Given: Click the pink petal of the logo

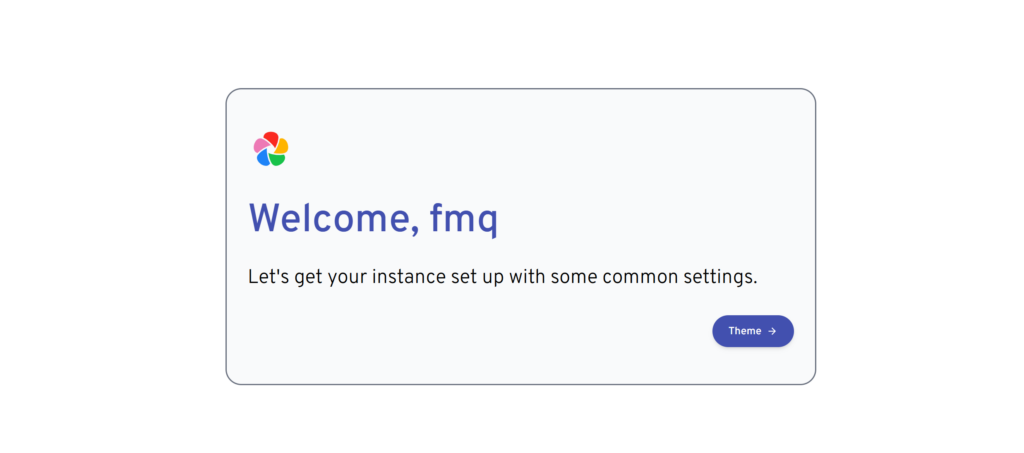Looking at the screenshot, I should pos(260,145).
